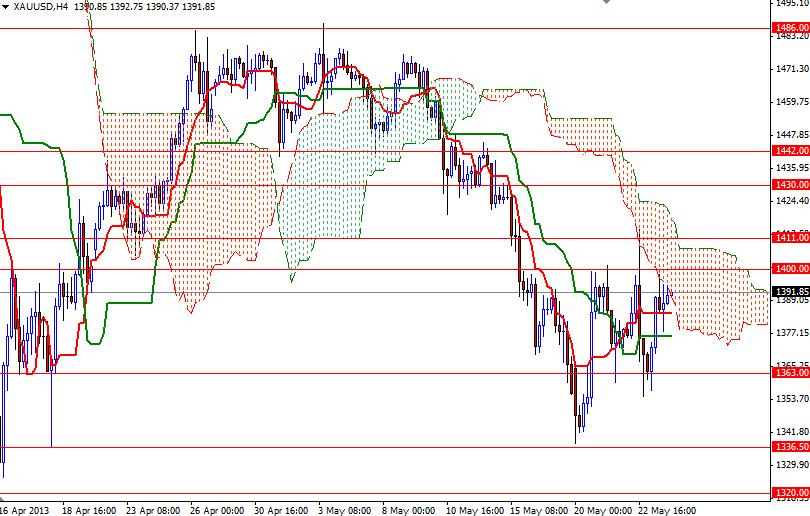The image size is (810, 516).
Task: Click the 1471.30 price axis value
Action: 792,69
